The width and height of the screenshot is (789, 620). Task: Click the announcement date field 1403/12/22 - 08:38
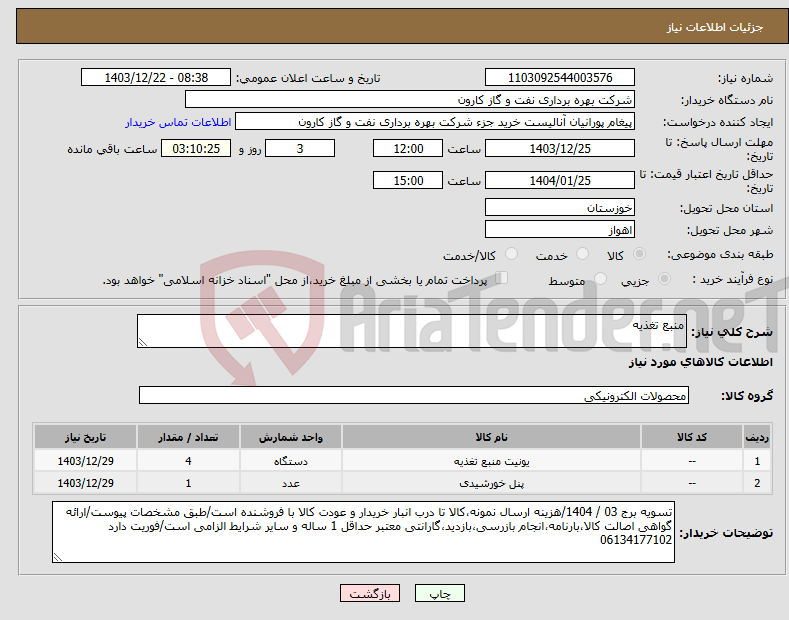pyautogui.click(x=156, y=78)
